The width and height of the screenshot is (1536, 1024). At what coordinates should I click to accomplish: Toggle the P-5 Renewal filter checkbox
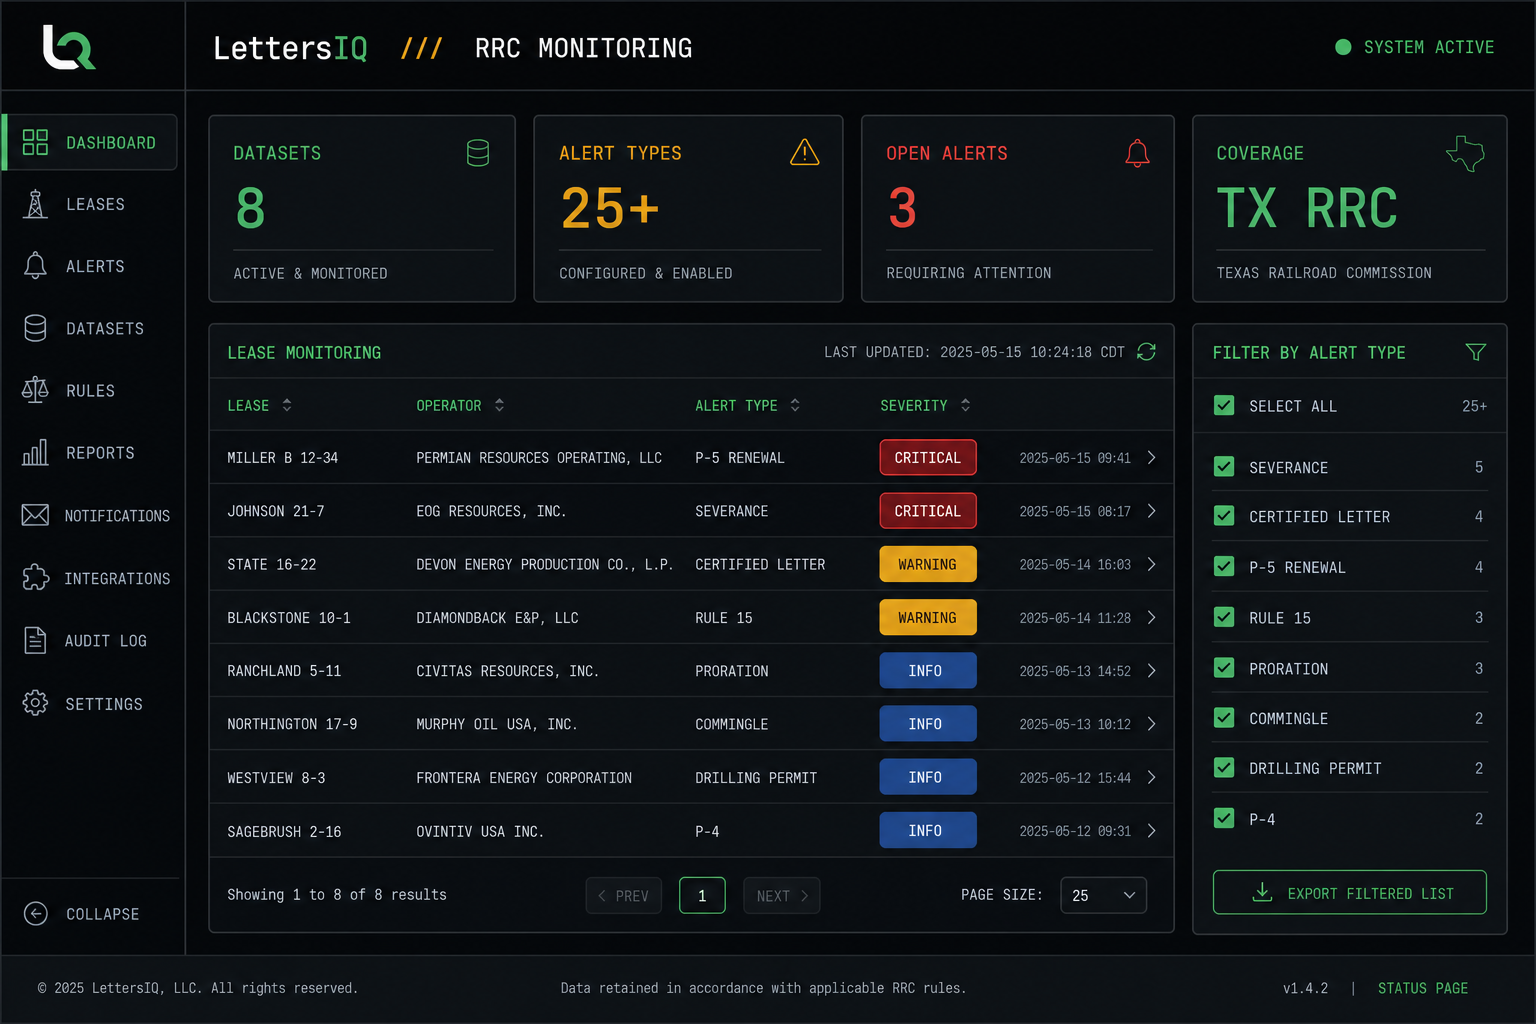click(x=1223, y=566)
